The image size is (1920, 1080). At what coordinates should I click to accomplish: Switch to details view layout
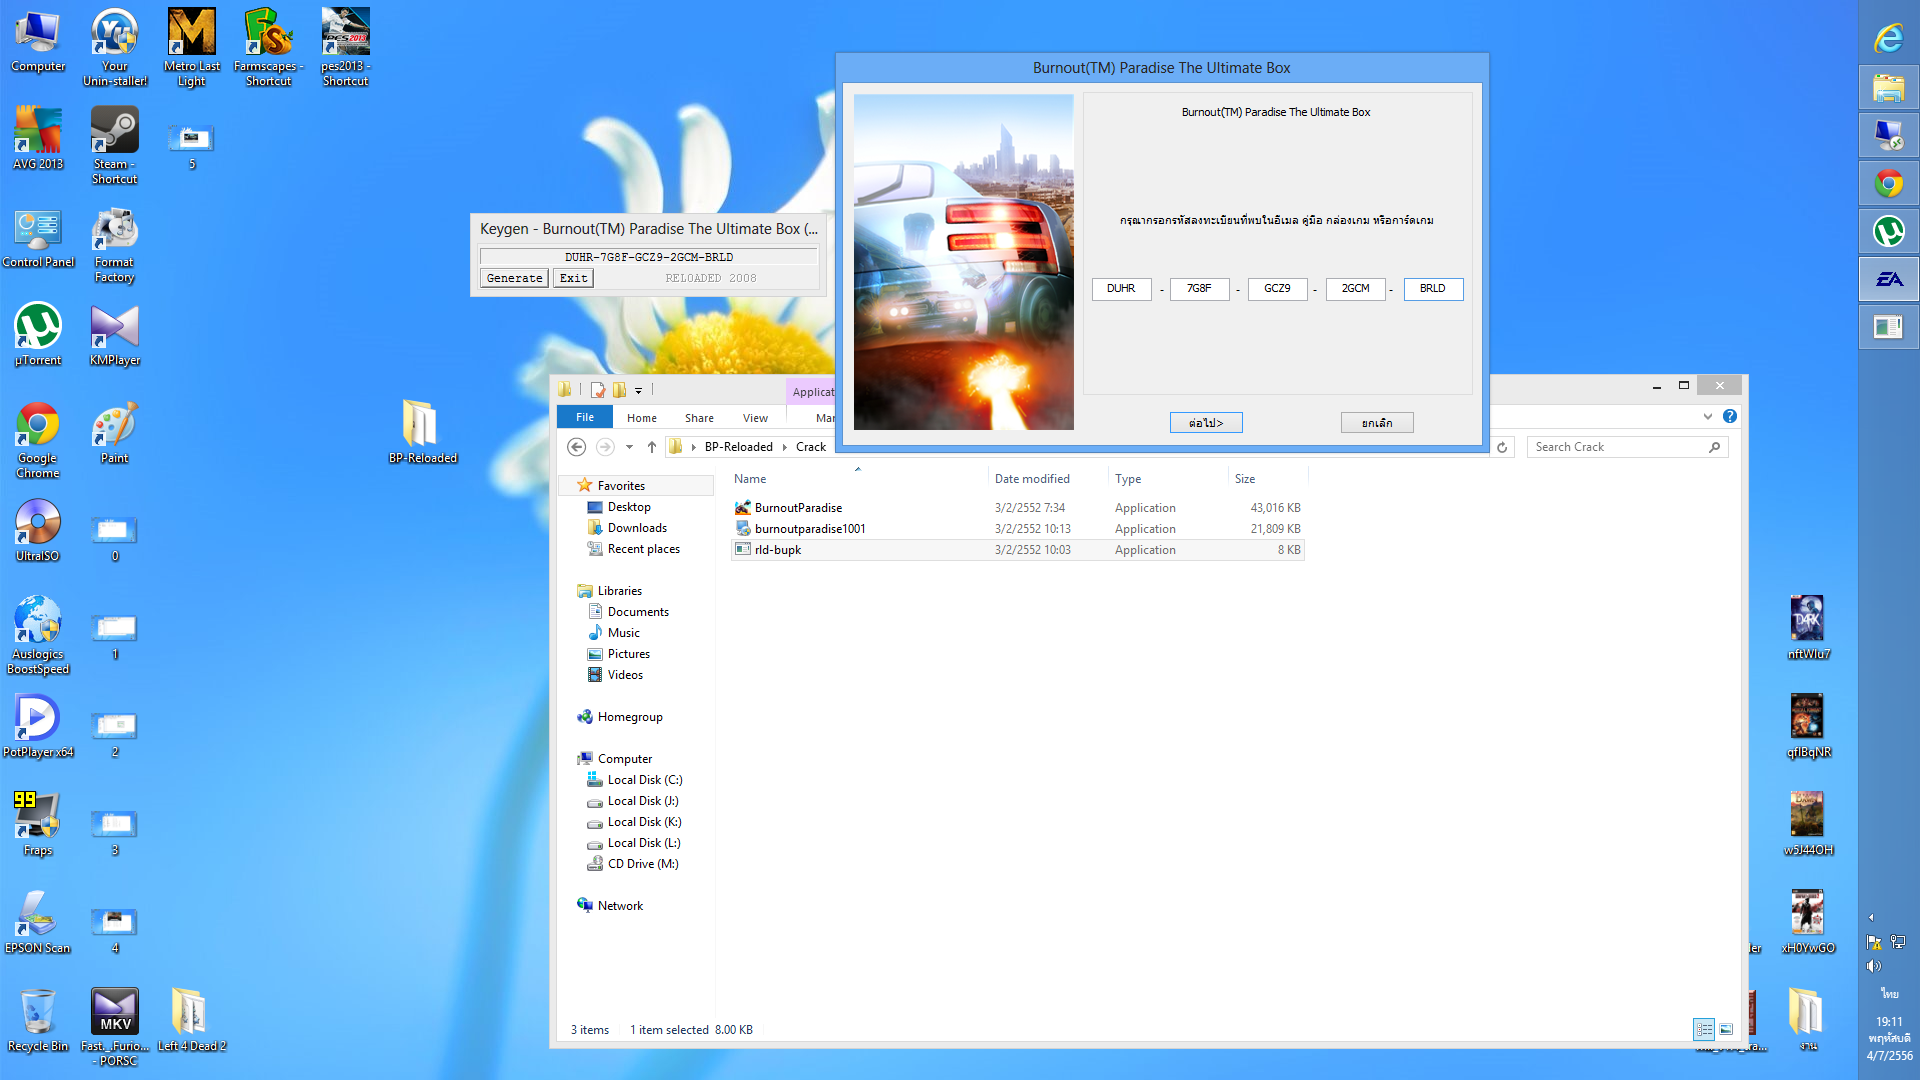click(1704, 1029)
